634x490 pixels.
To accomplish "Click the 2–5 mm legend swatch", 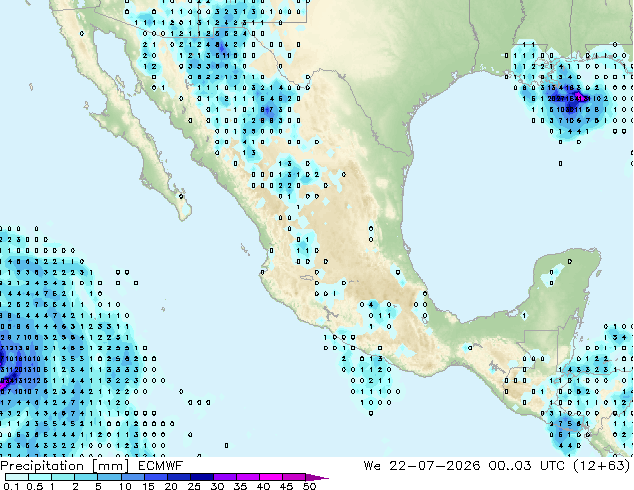I will click(x=86, y=477).
